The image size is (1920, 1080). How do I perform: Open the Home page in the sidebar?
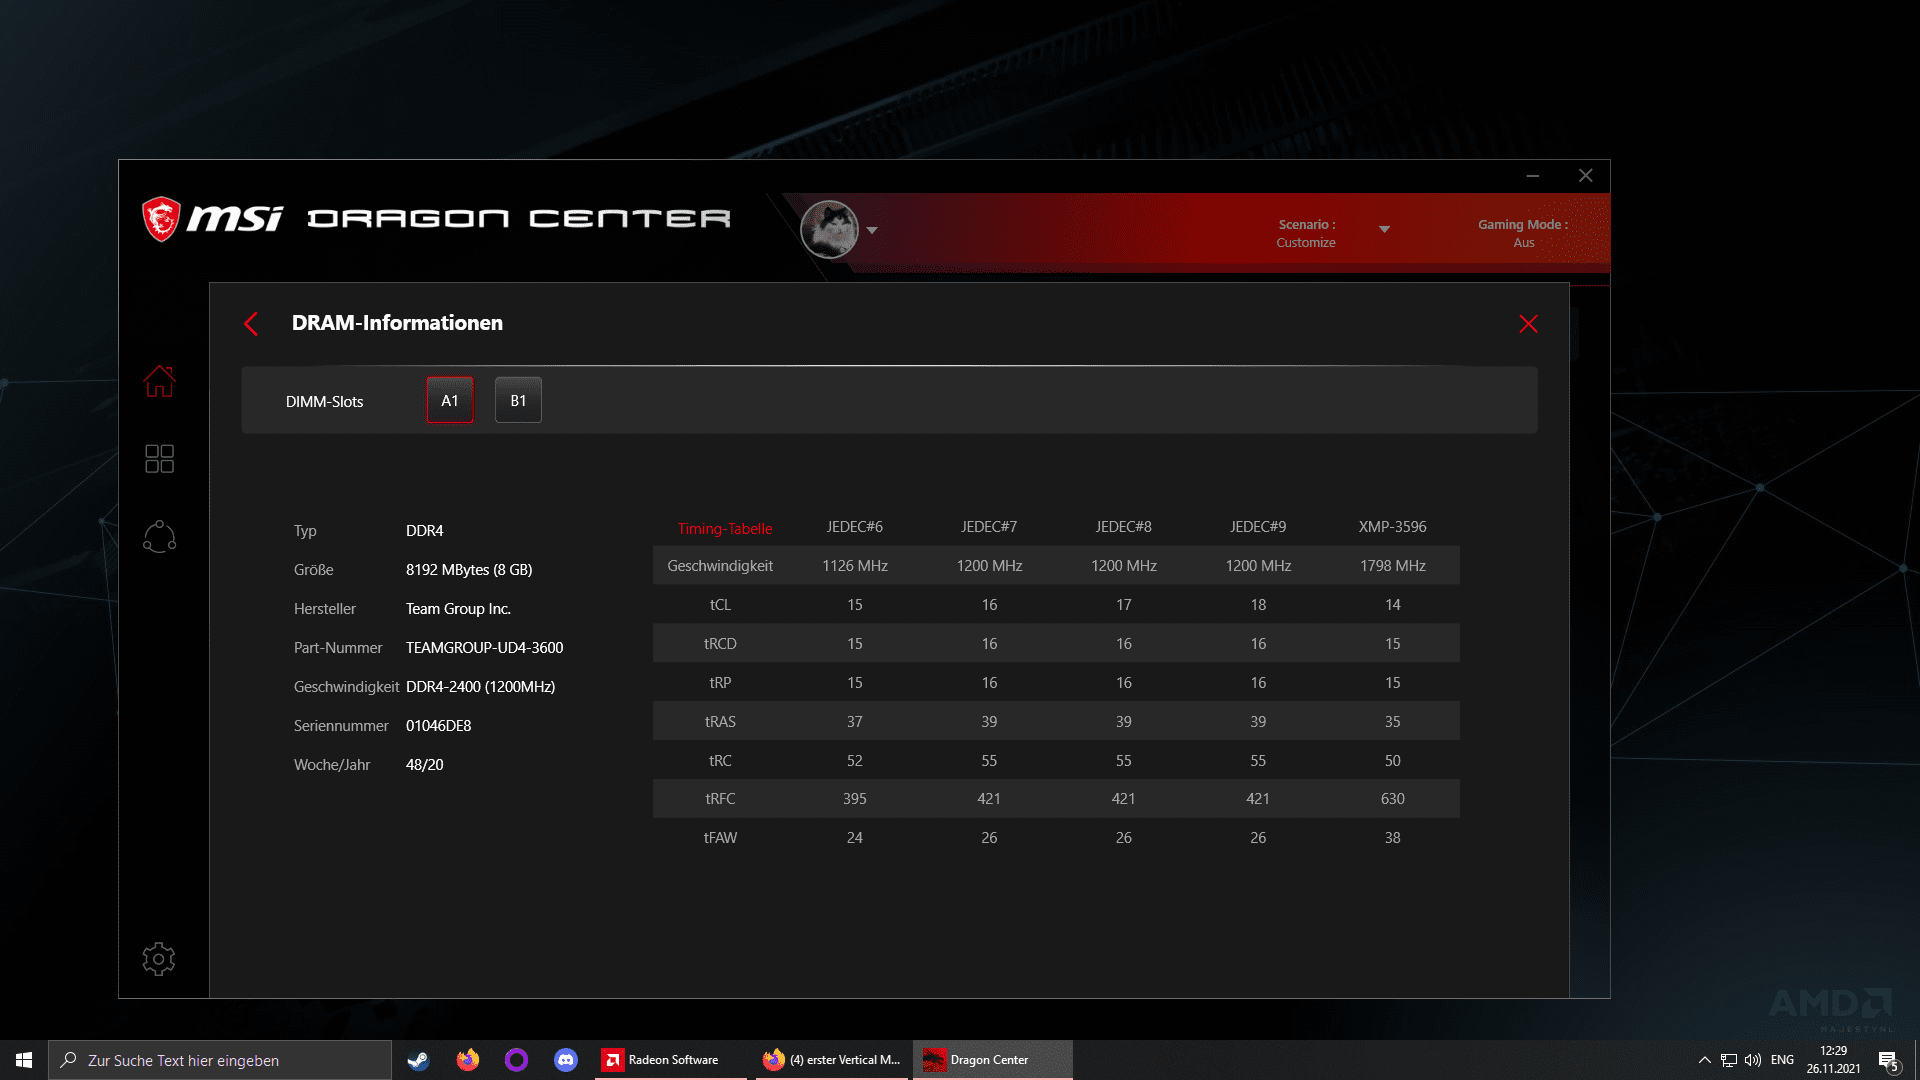(159, 381)
